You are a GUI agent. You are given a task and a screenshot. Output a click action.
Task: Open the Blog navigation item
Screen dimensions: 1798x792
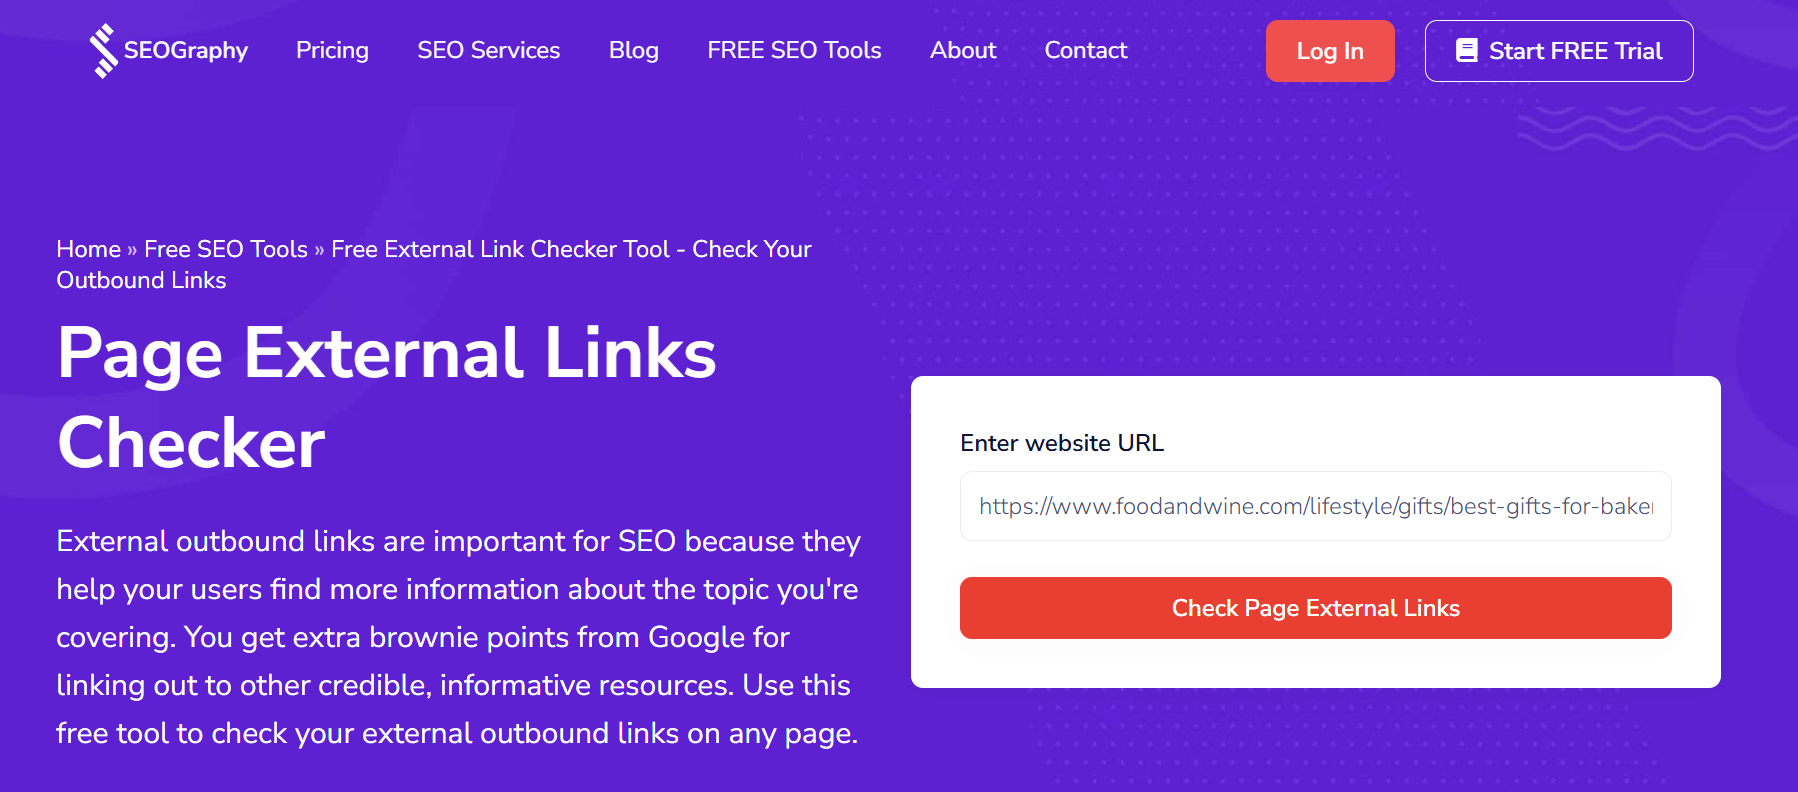(x=633, y=51)
